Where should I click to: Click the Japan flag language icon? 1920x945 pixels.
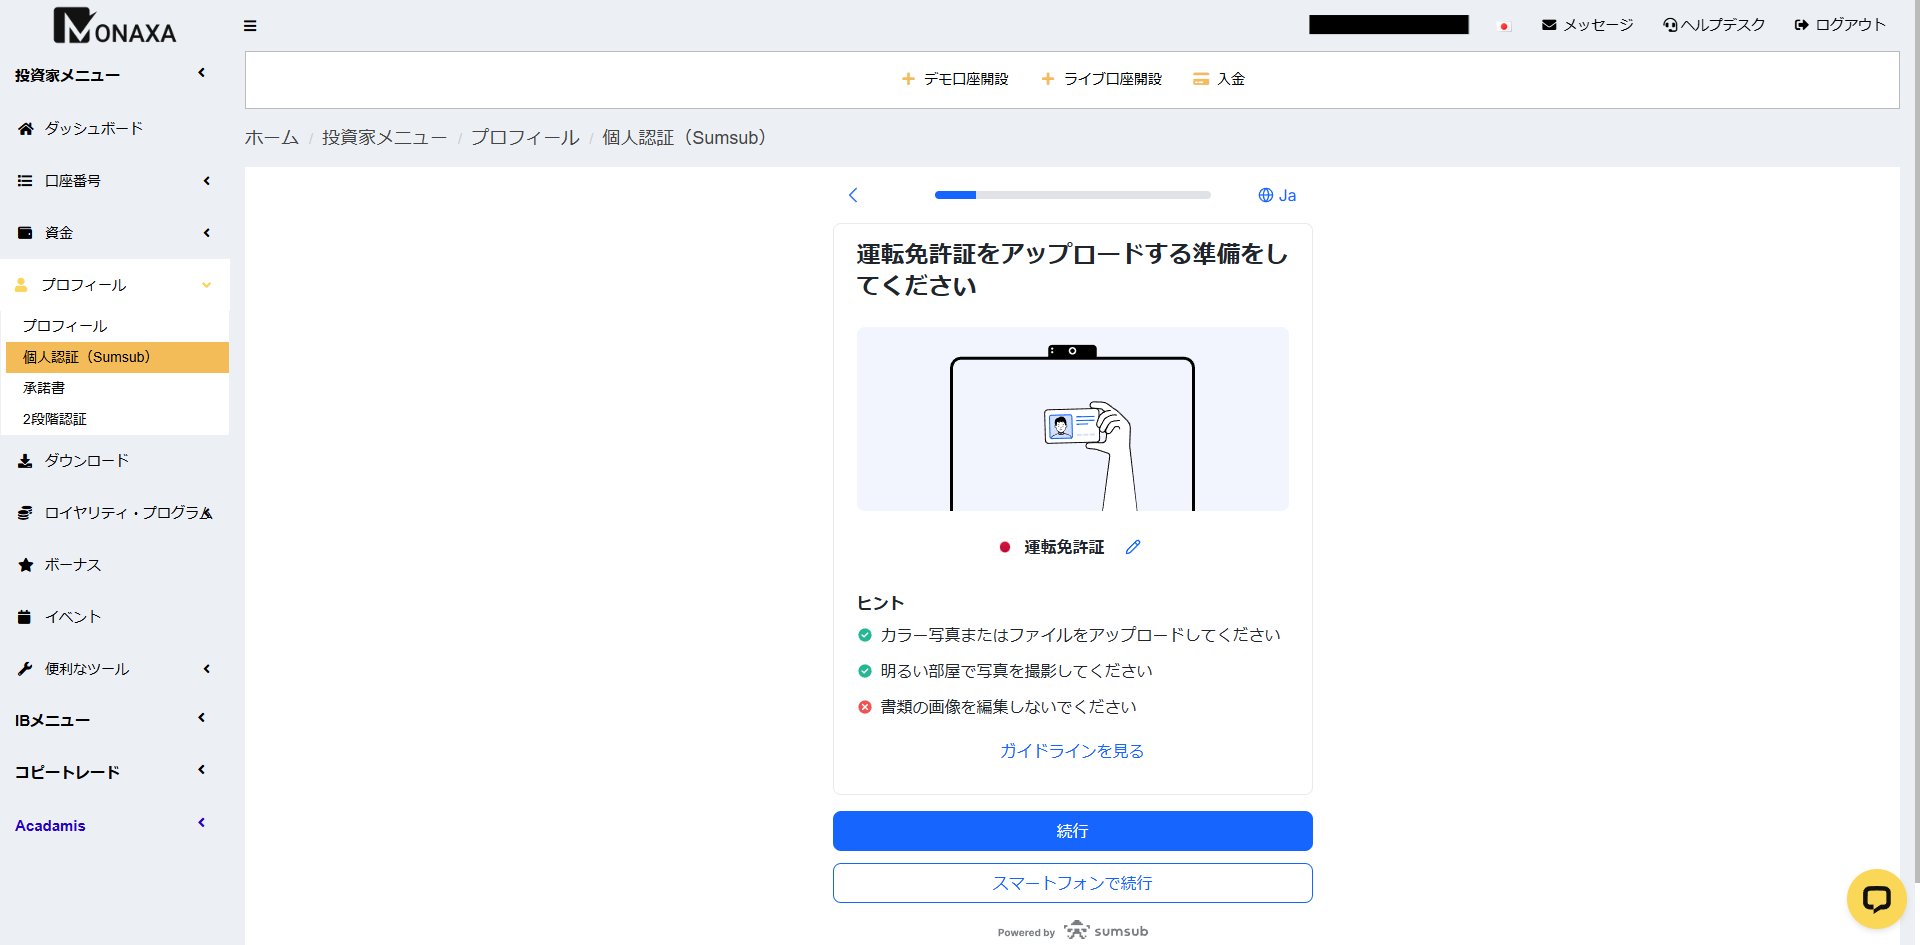point(1504,26)
